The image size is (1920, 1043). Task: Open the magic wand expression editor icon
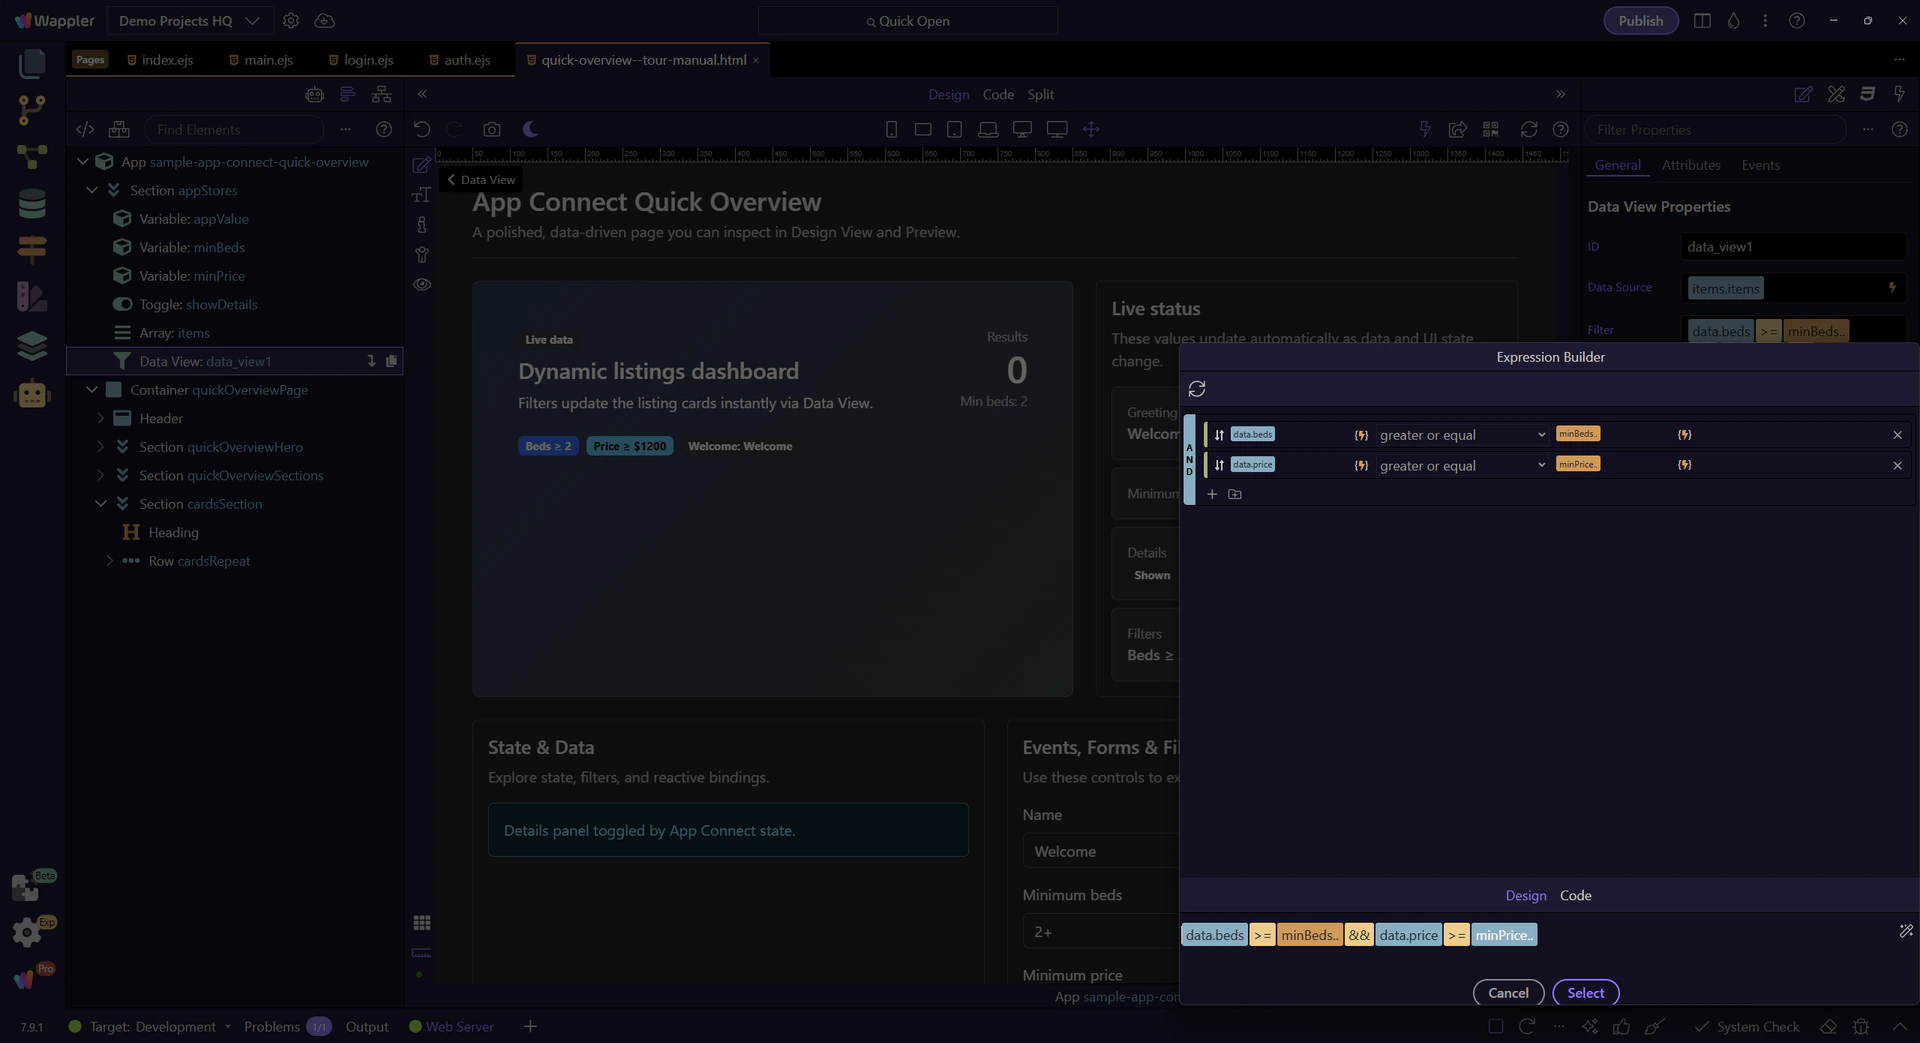1905,931
